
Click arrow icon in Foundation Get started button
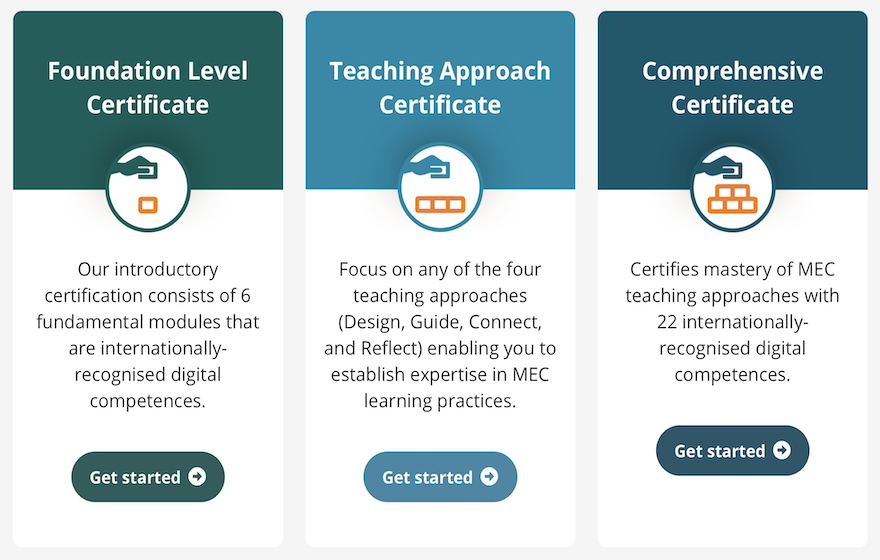coord(197,476)
